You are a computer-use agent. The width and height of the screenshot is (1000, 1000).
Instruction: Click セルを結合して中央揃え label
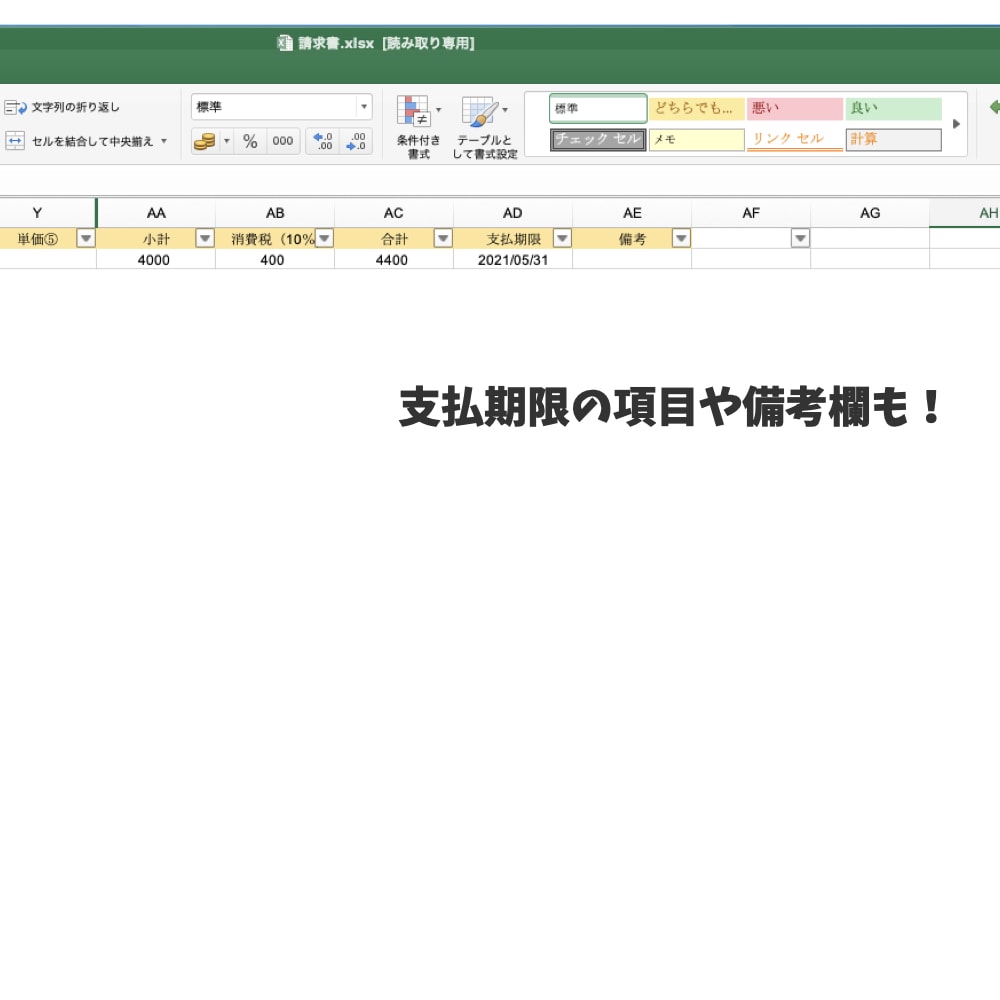[x=92, y=141]
